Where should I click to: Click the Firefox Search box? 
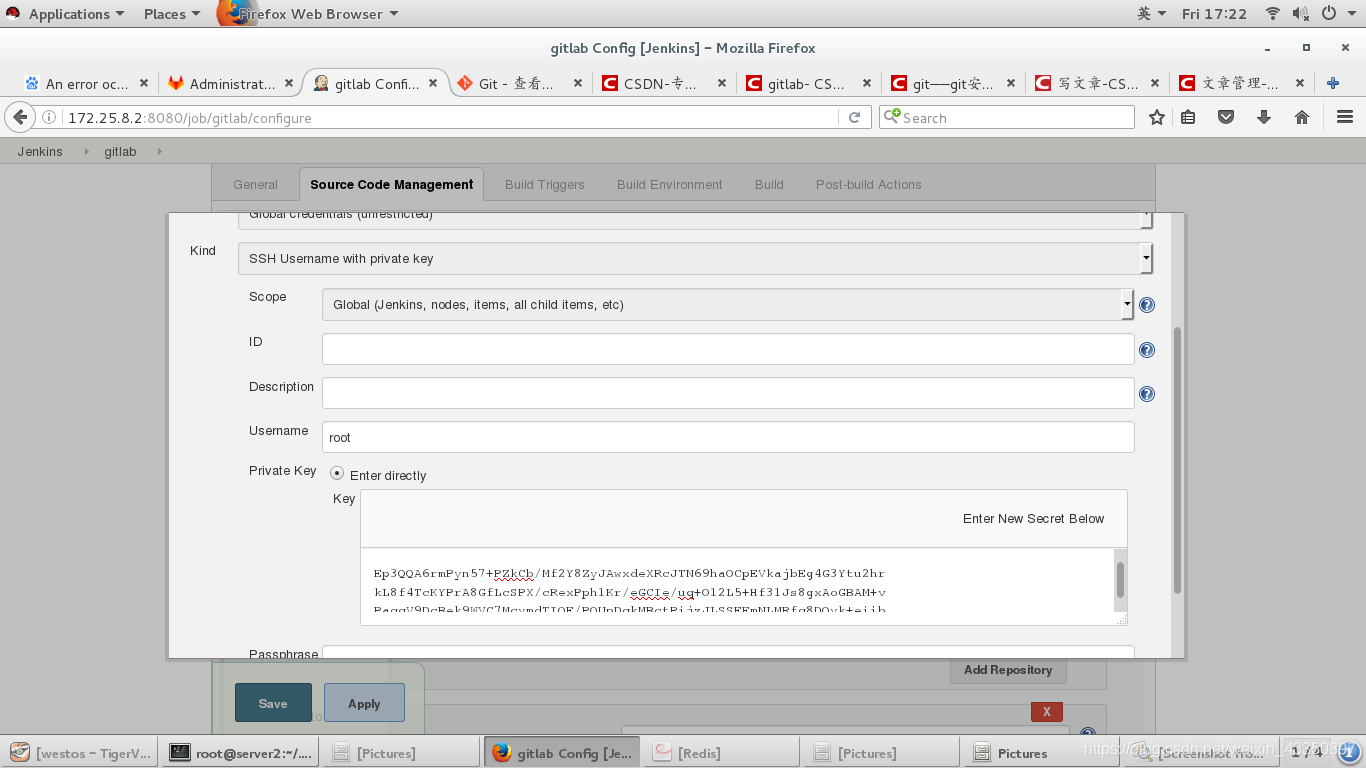tap(1007, 117)
